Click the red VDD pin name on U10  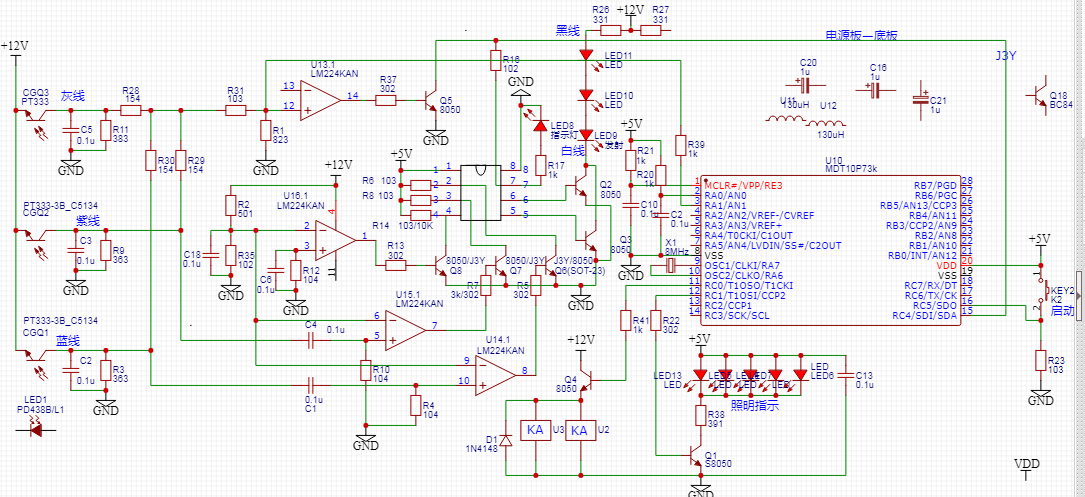click(946, 265)
